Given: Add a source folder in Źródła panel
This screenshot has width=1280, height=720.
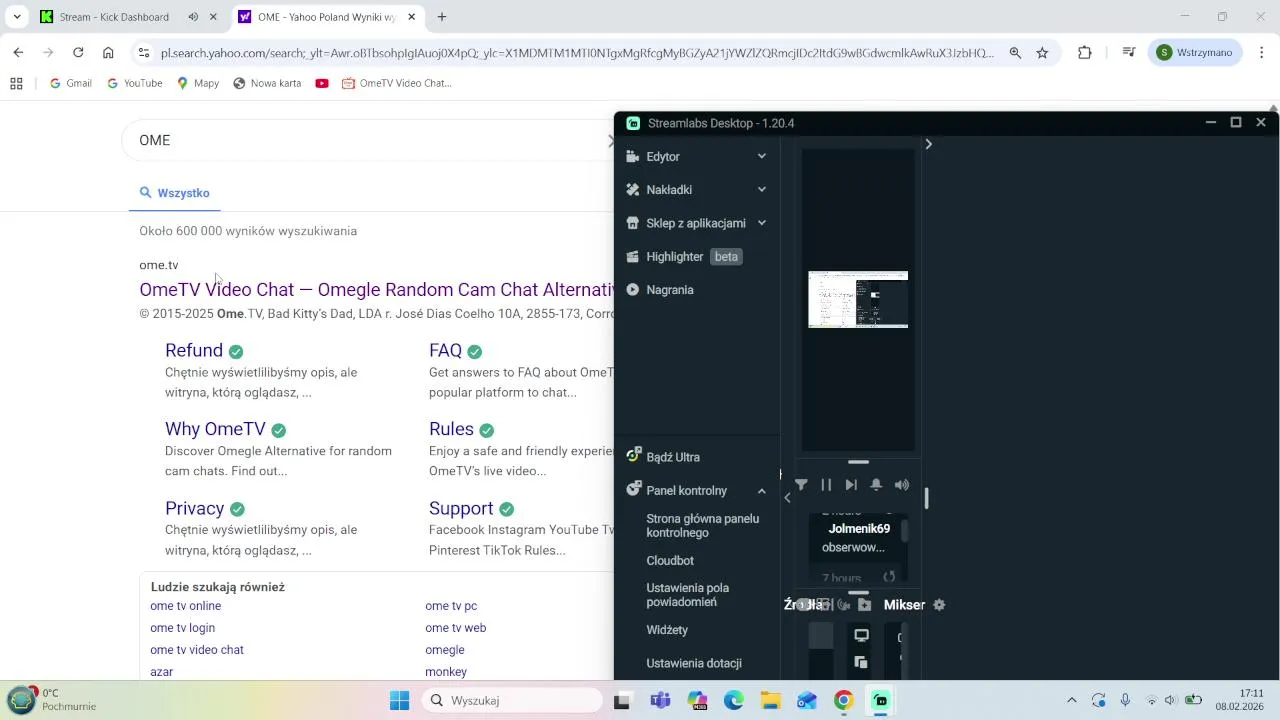Looking at the screenshot, I should click(865, 605).
